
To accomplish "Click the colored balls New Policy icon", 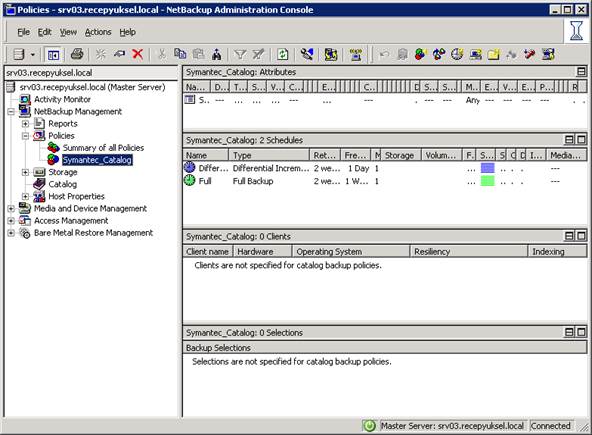I will click(421, 54).
